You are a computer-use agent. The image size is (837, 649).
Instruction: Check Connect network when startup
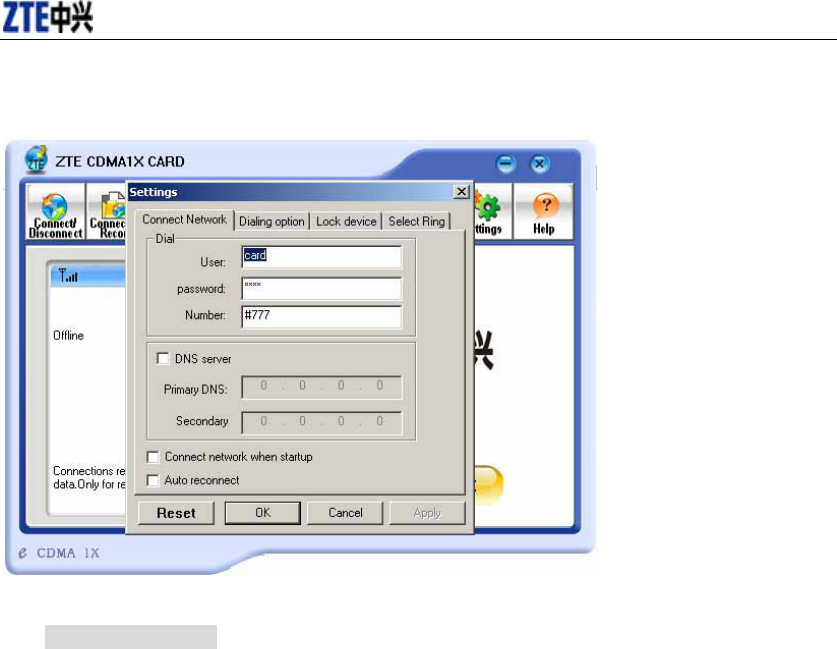pyautogui.click(x=153, y=457)
